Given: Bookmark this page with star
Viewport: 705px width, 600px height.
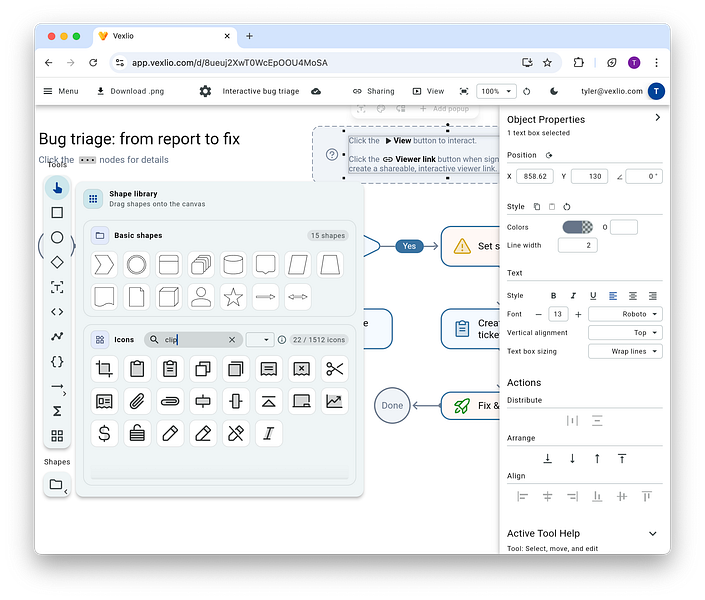Looking at the screenshot, I should [x=547, y=63].
